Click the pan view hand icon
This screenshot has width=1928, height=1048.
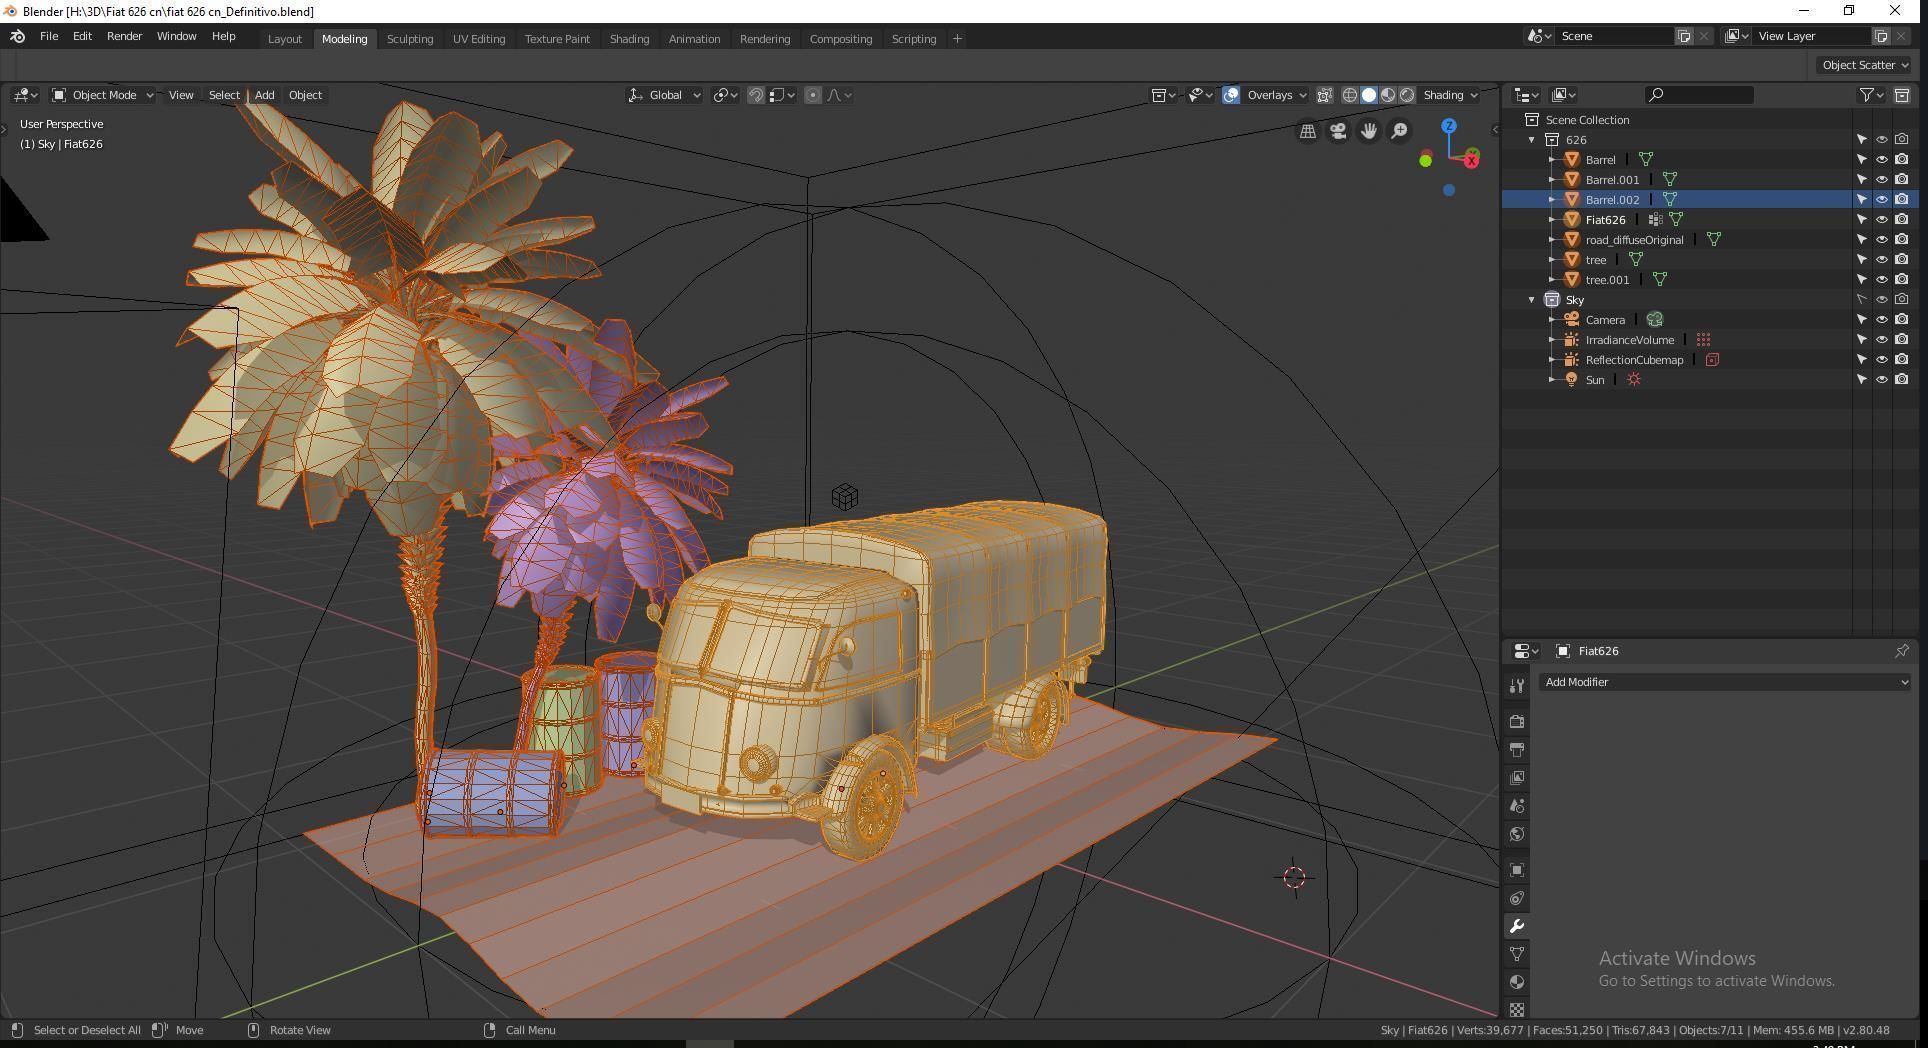coord(1369,131)
